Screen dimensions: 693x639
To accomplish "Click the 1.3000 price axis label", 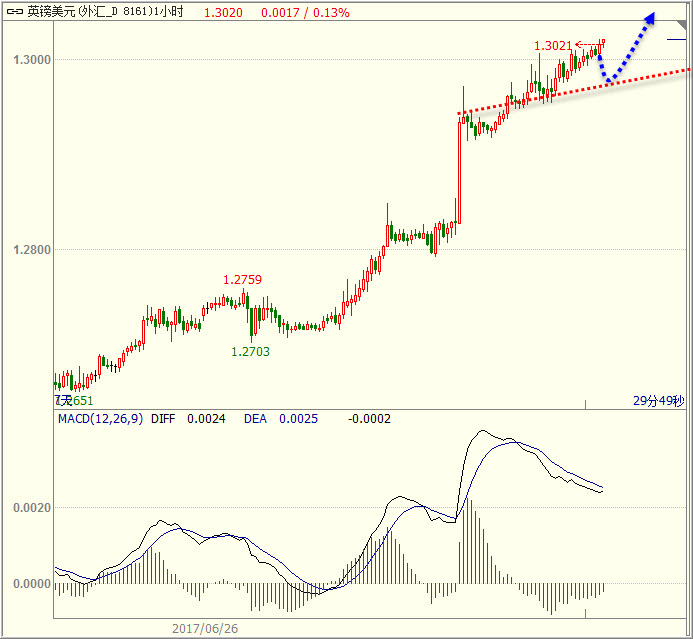I will 30,60.
